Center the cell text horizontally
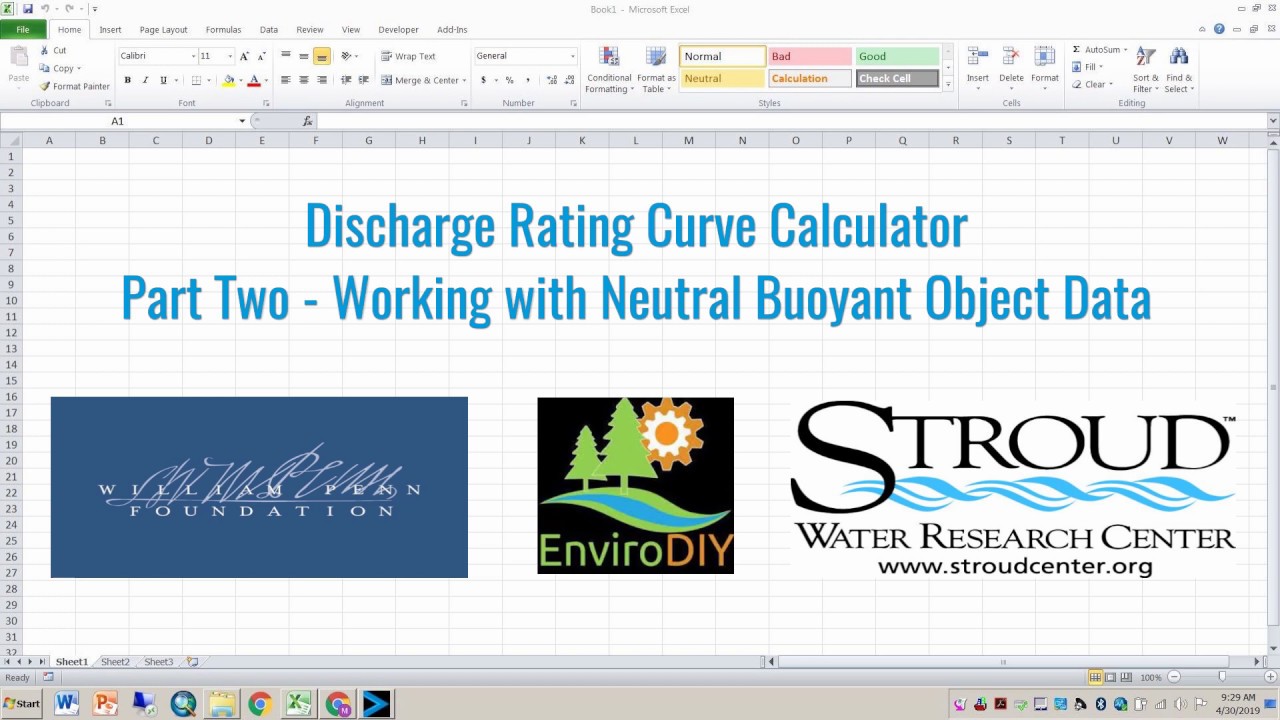 [304, 80]
